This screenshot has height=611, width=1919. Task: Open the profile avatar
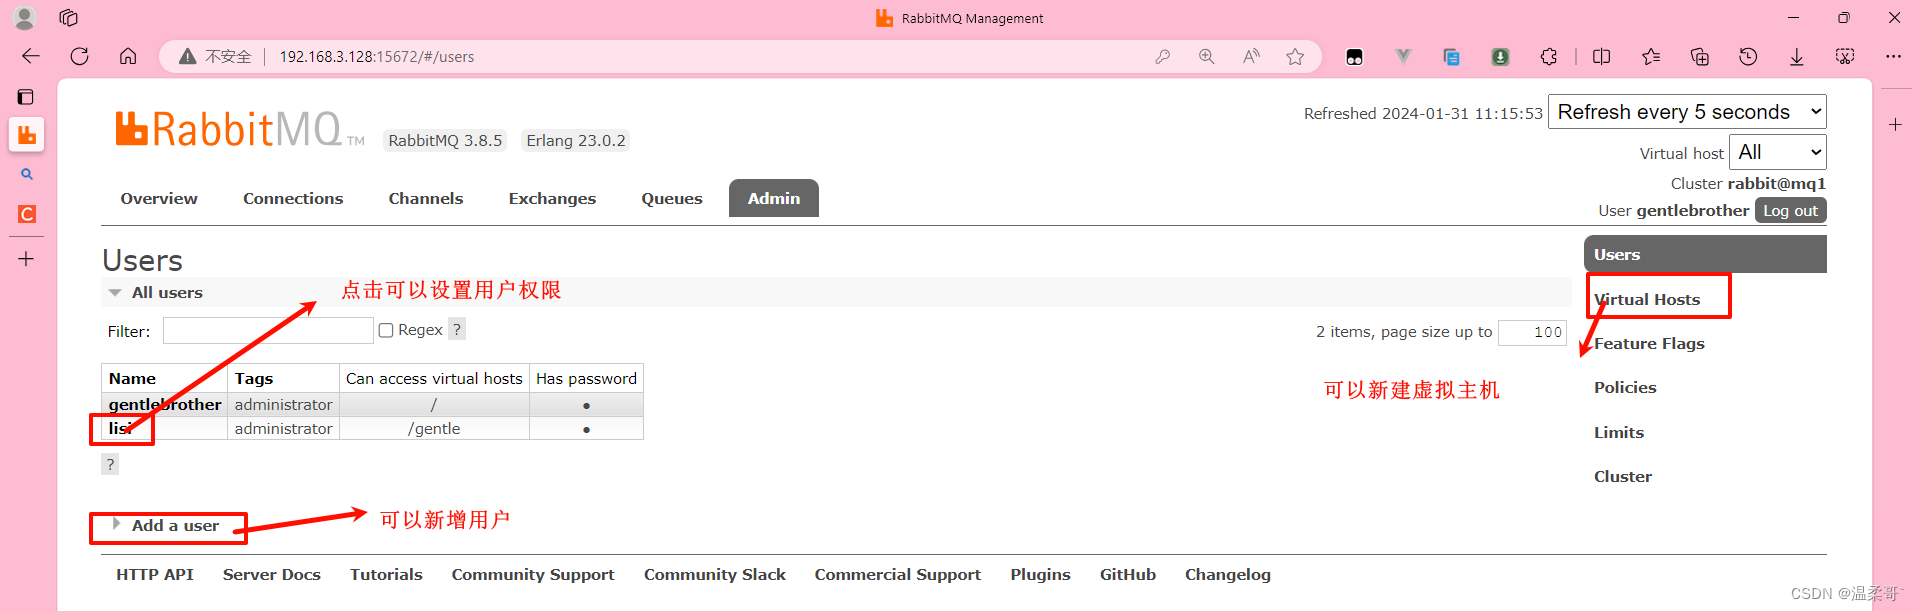pyautogui.click(x=25, y=18)
